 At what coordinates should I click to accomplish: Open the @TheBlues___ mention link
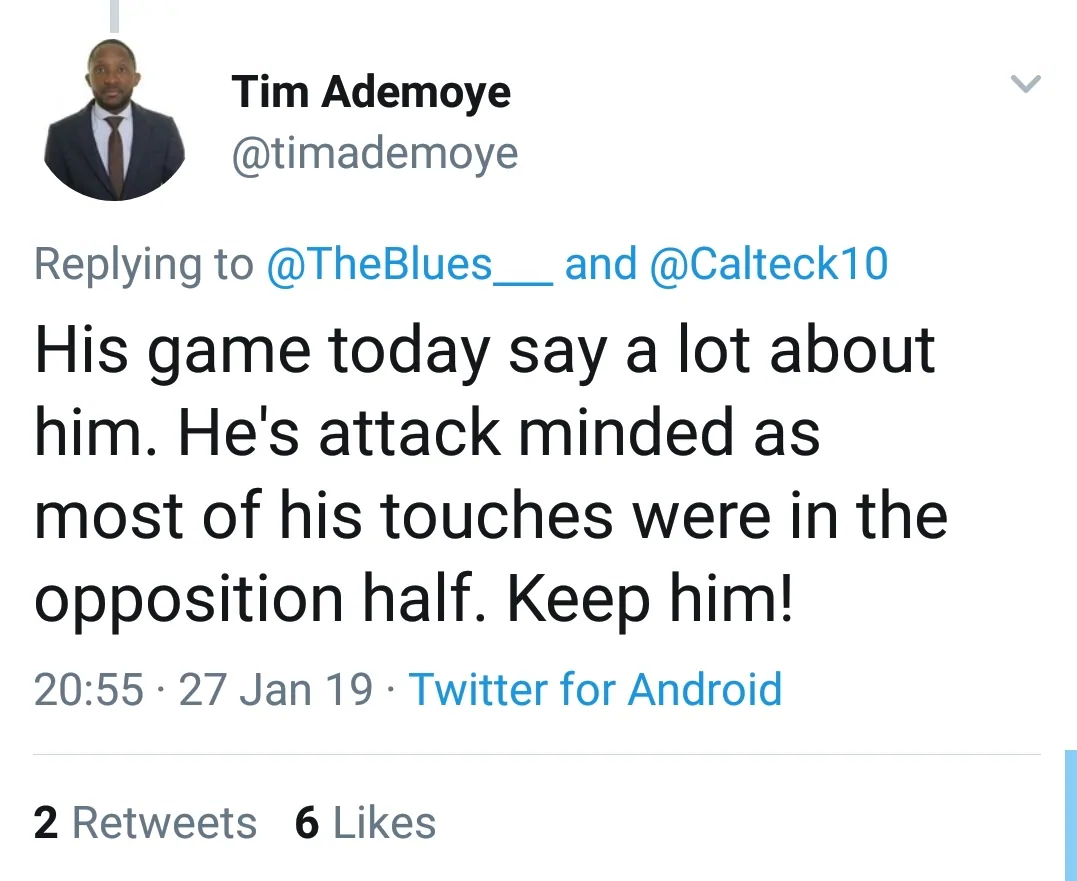point(409,264)
